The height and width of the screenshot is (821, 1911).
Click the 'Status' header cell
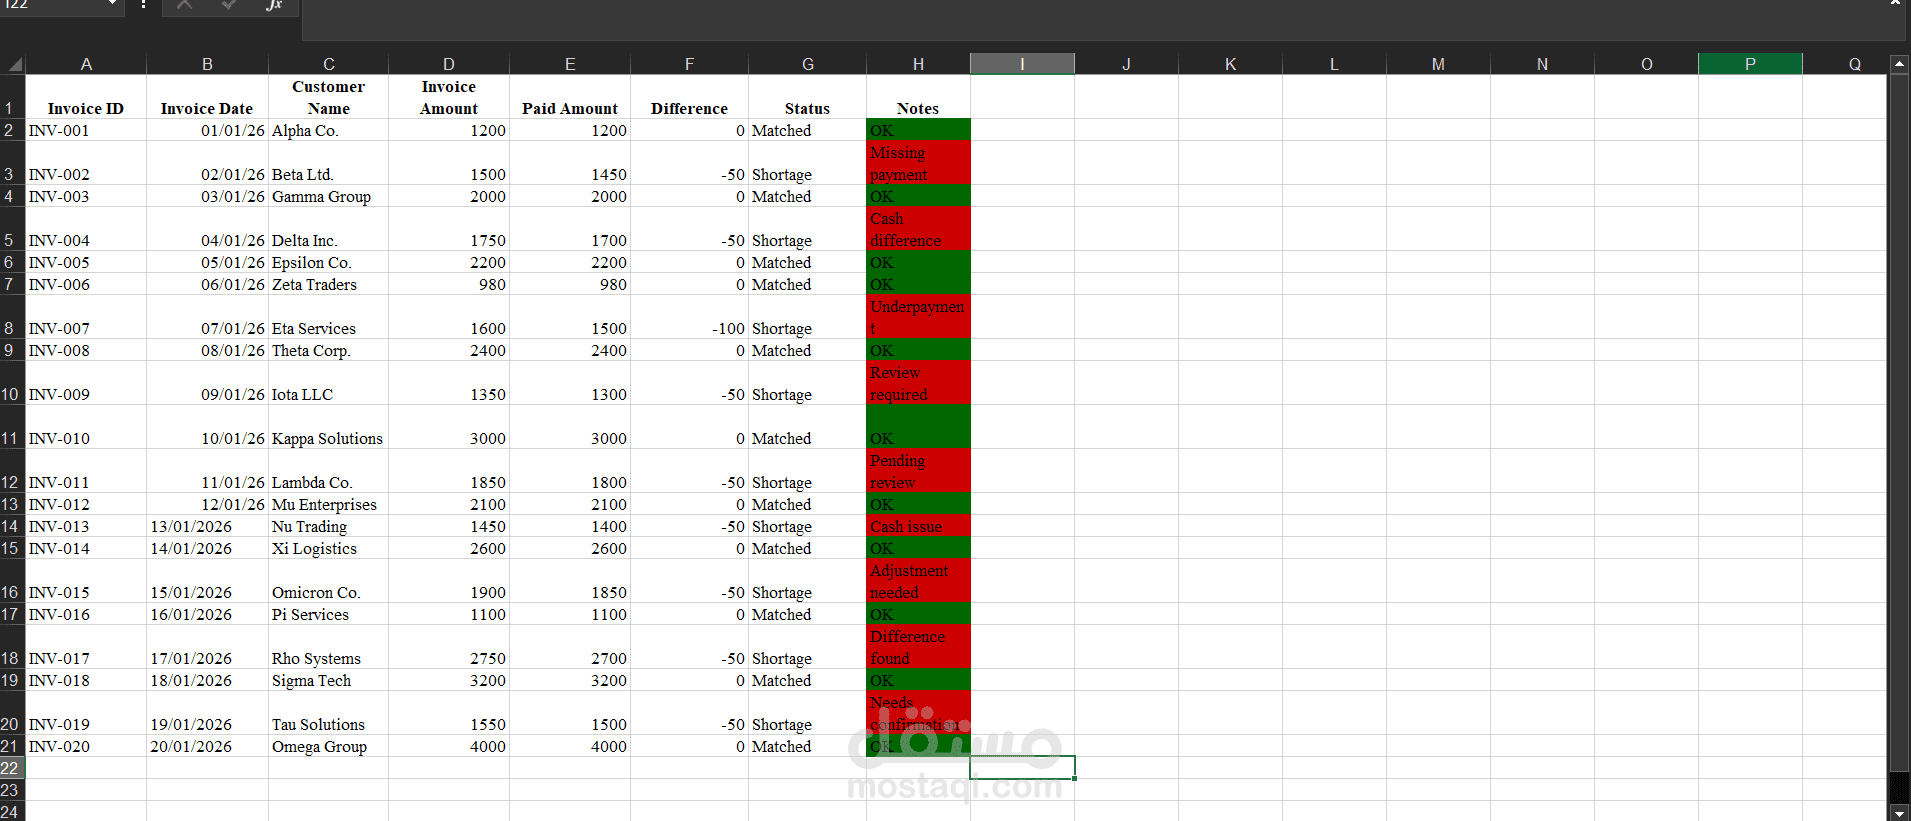pos(807,97)
